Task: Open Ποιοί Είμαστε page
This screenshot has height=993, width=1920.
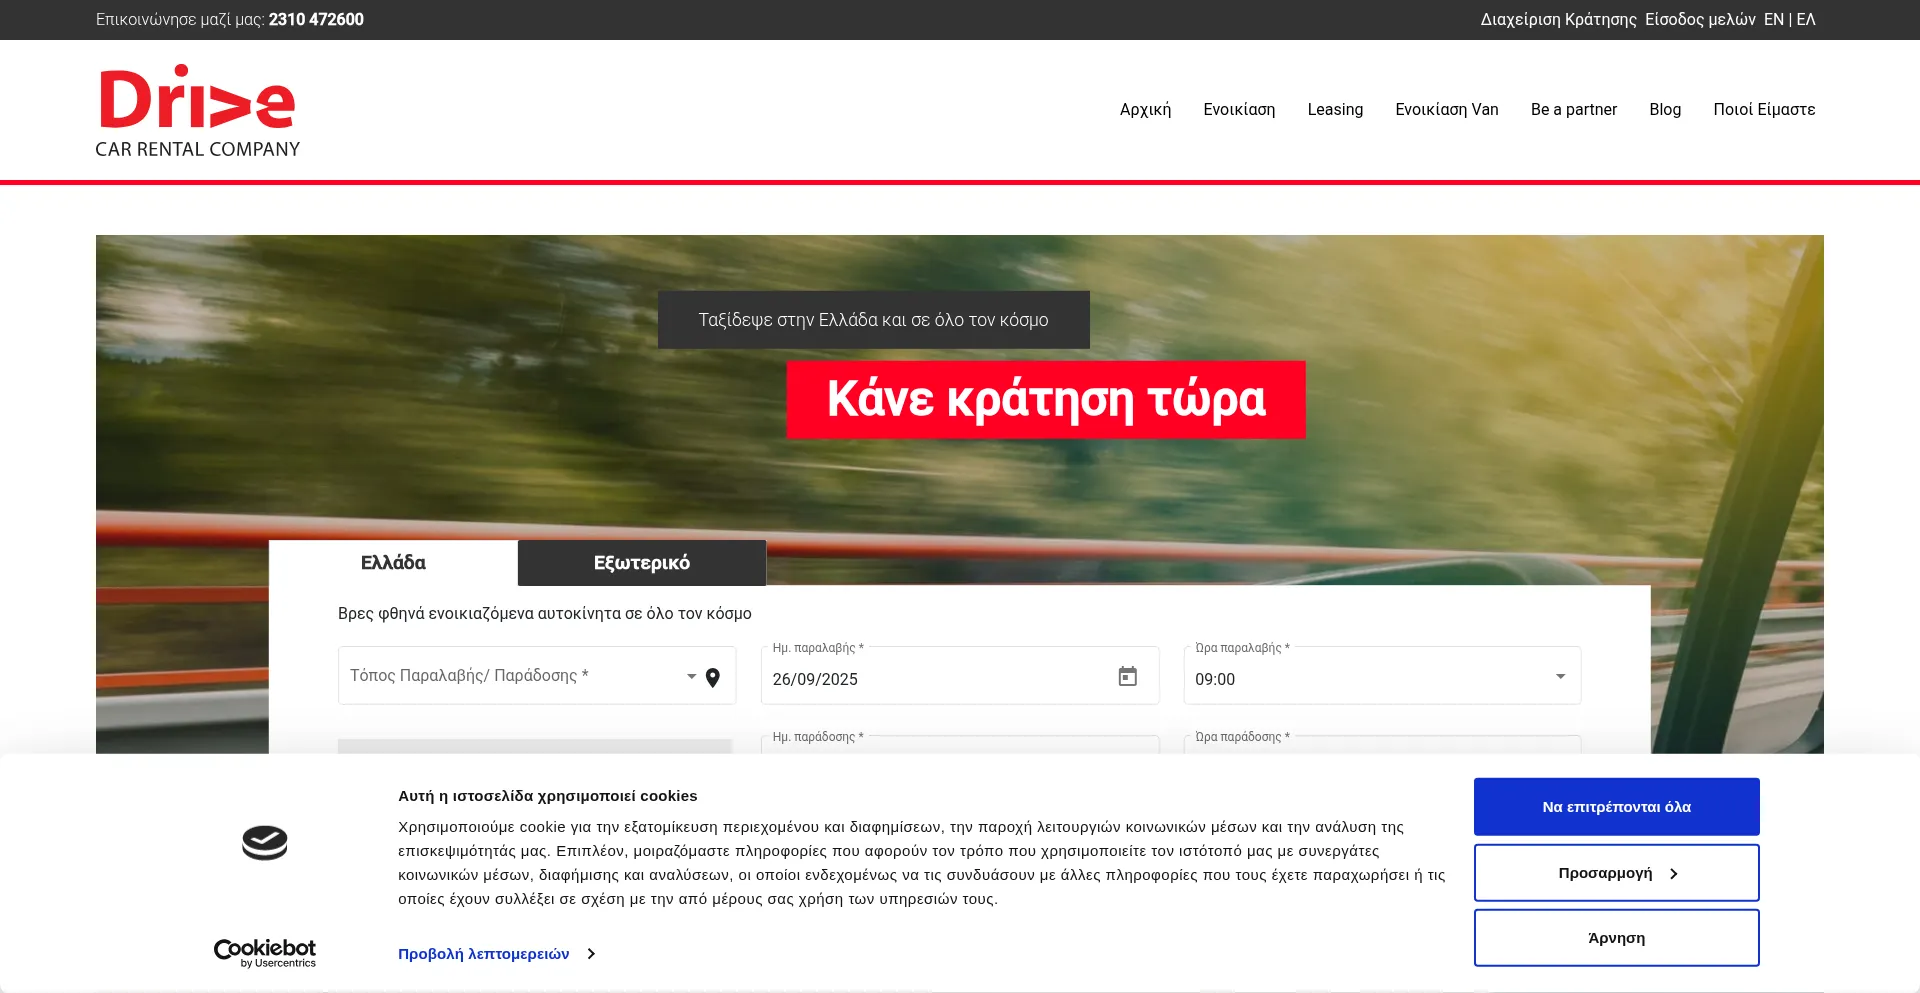Action: click(1764, 110)
